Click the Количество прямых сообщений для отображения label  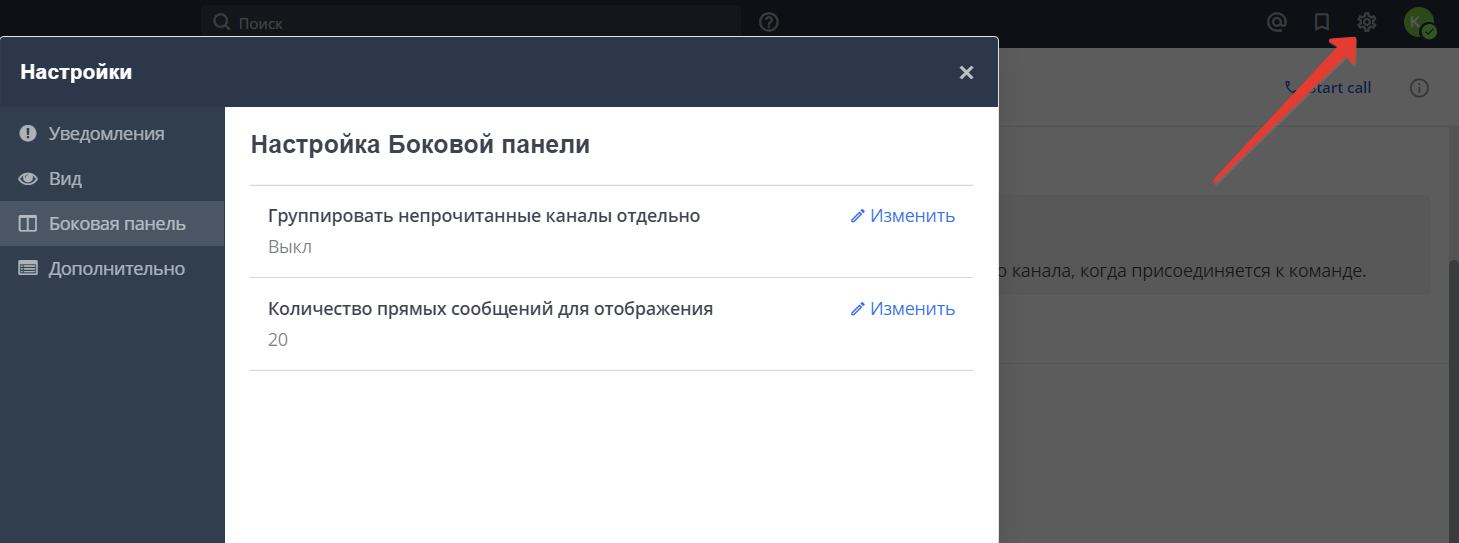click(490, 309)
